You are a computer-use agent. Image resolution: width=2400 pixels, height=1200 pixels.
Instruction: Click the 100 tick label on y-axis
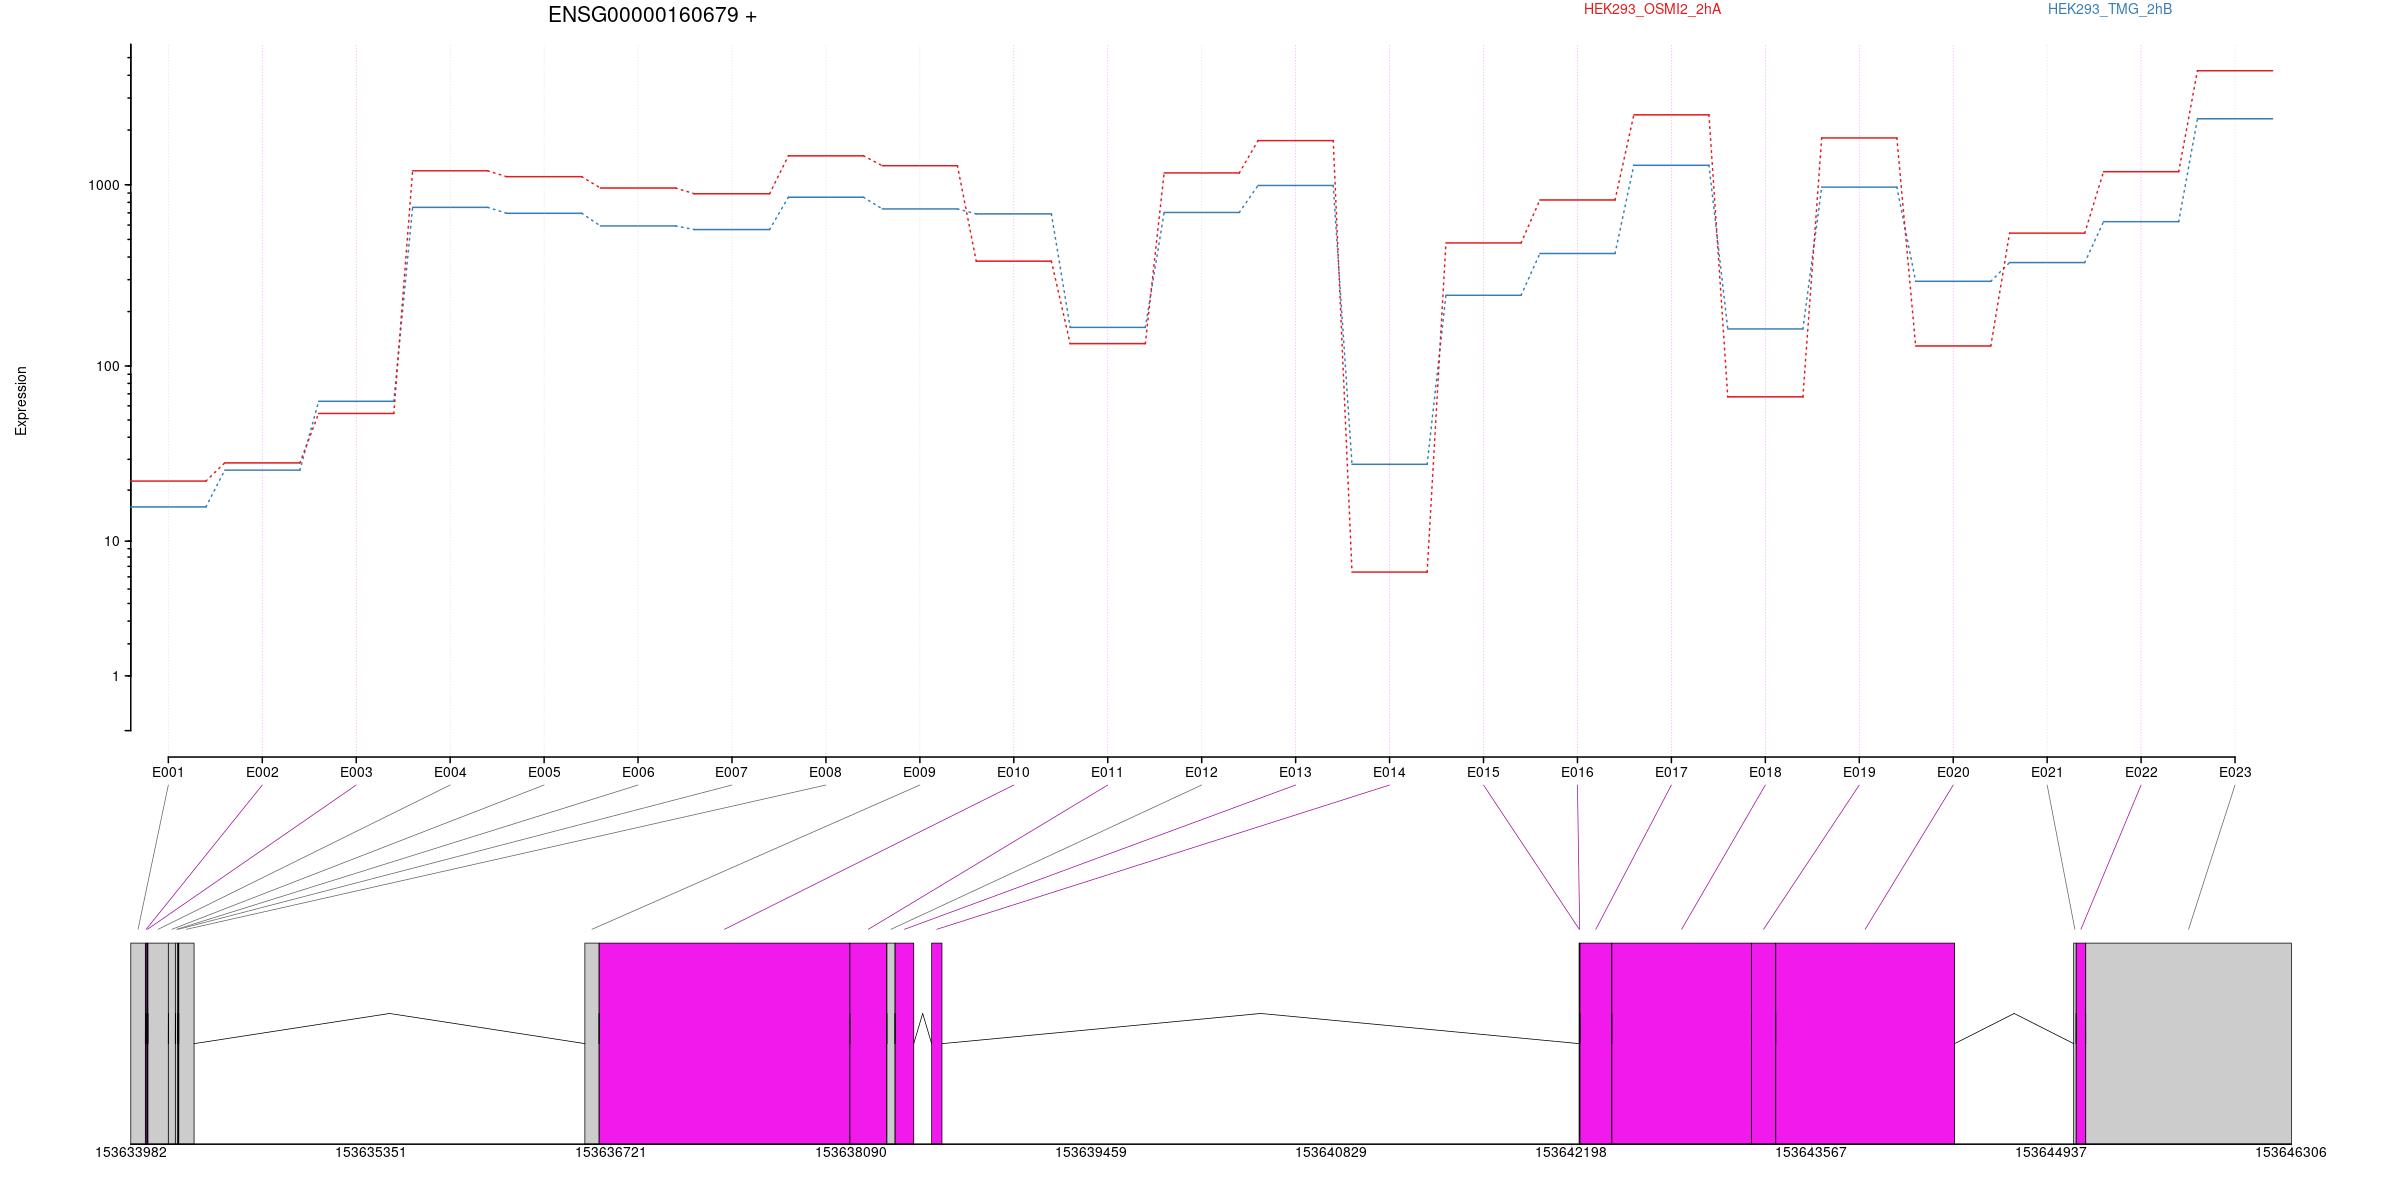[x=107, y=366]
